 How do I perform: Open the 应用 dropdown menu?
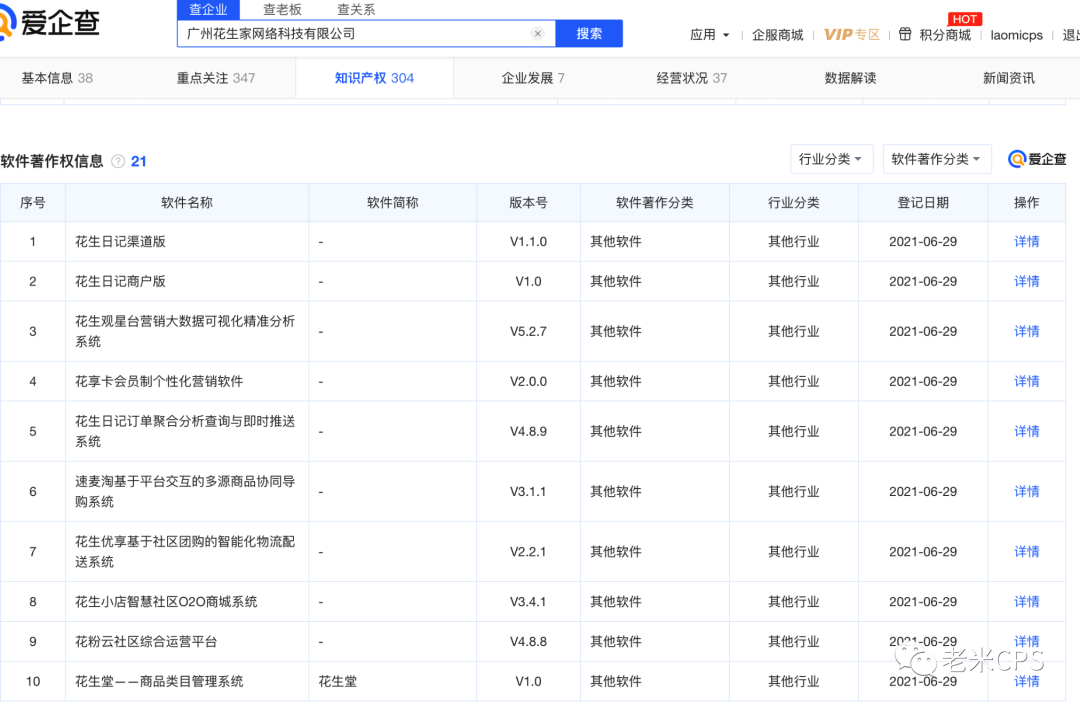point(709,34)
